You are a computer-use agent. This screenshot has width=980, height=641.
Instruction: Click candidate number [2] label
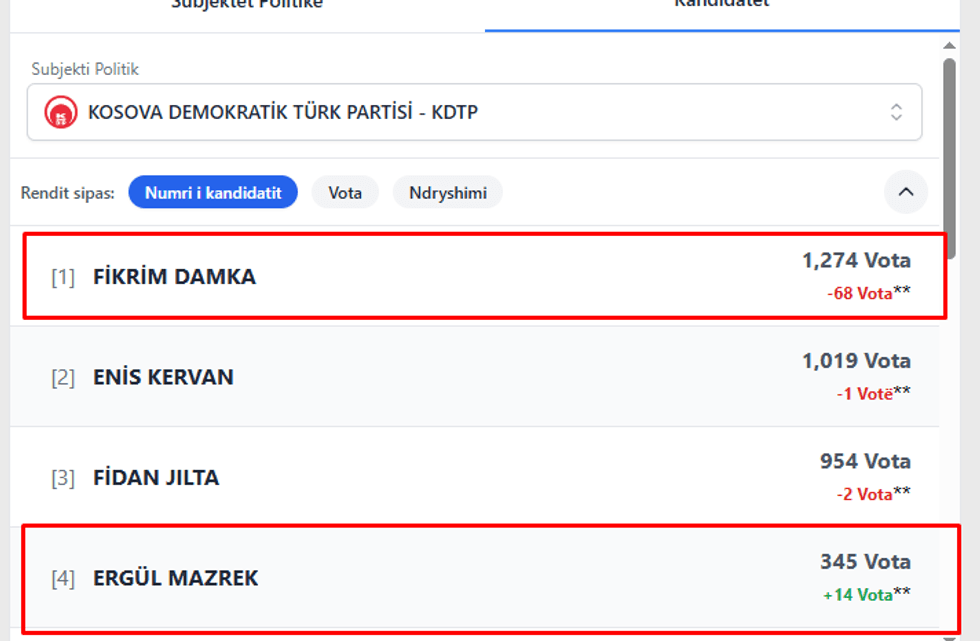pyautogui.click(x=63, y=378)
